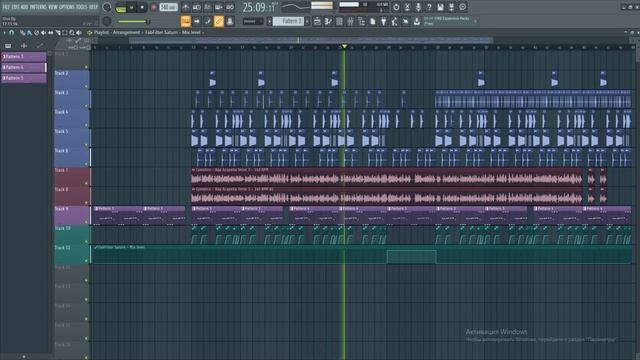
Task: Click previous pattern arrow beside Pattern 3
Action: pos(269,22)
